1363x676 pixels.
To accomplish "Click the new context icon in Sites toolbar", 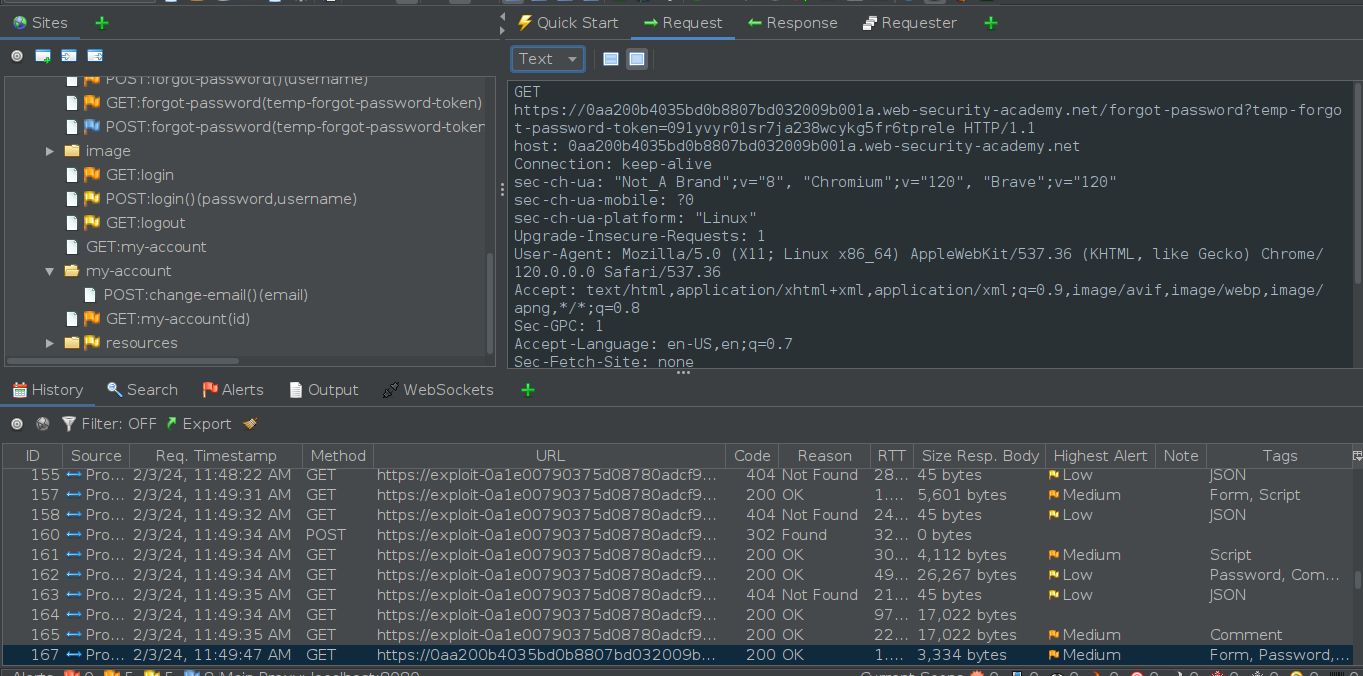I will click(43, 56).
